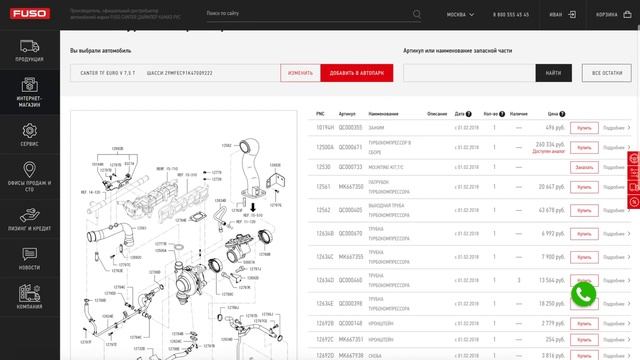Screen dimensions: 640x360
Task: Click Заказать for part QC000733
Action: 584,167
